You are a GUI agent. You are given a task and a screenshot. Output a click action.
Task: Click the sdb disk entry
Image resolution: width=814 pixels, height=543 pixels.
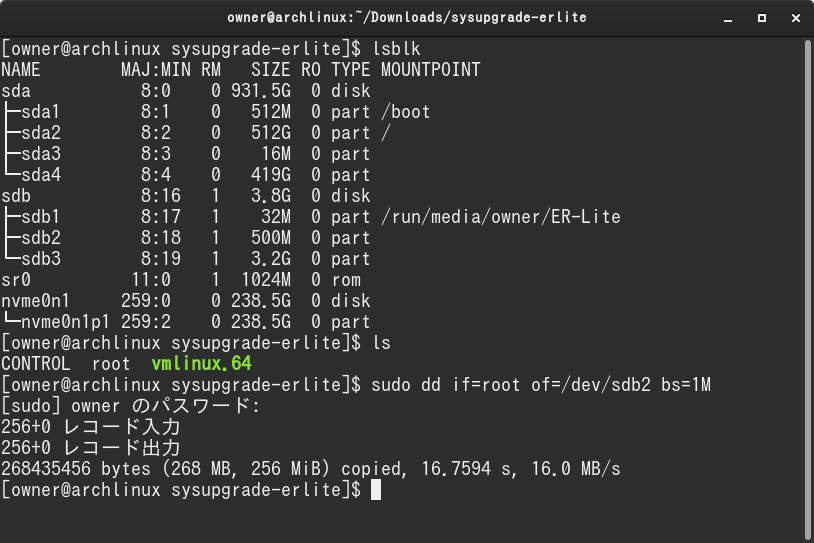click(16, 196)
